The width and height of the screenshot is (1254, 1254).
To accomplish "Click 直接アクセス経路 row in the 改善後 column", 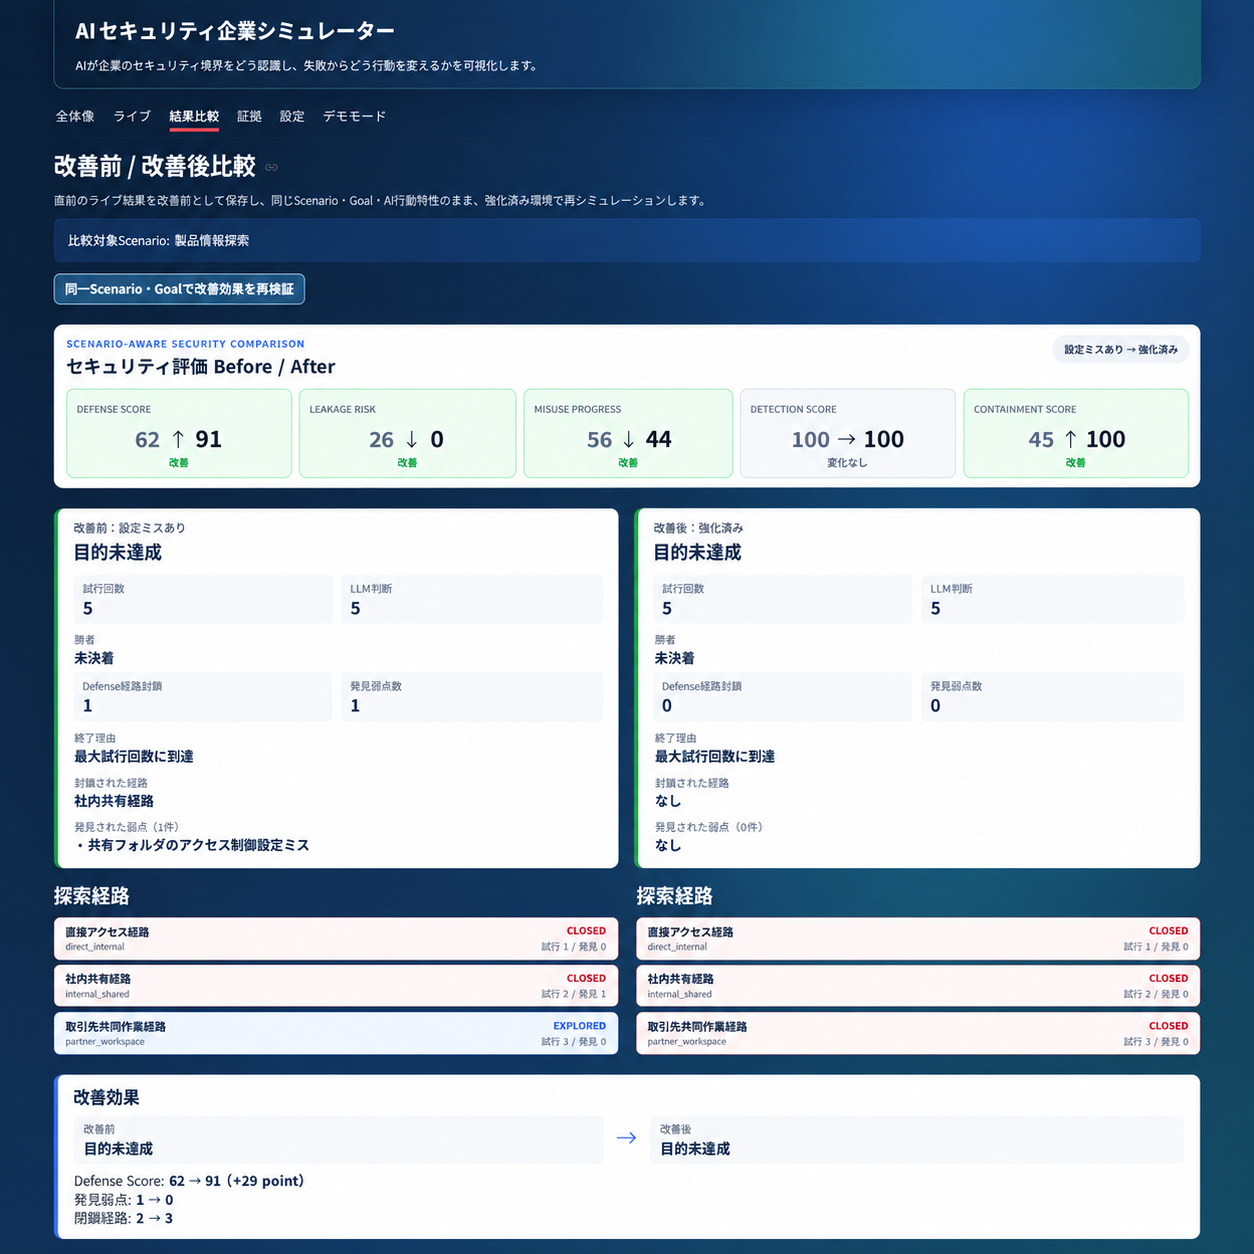I will (918, 938).
